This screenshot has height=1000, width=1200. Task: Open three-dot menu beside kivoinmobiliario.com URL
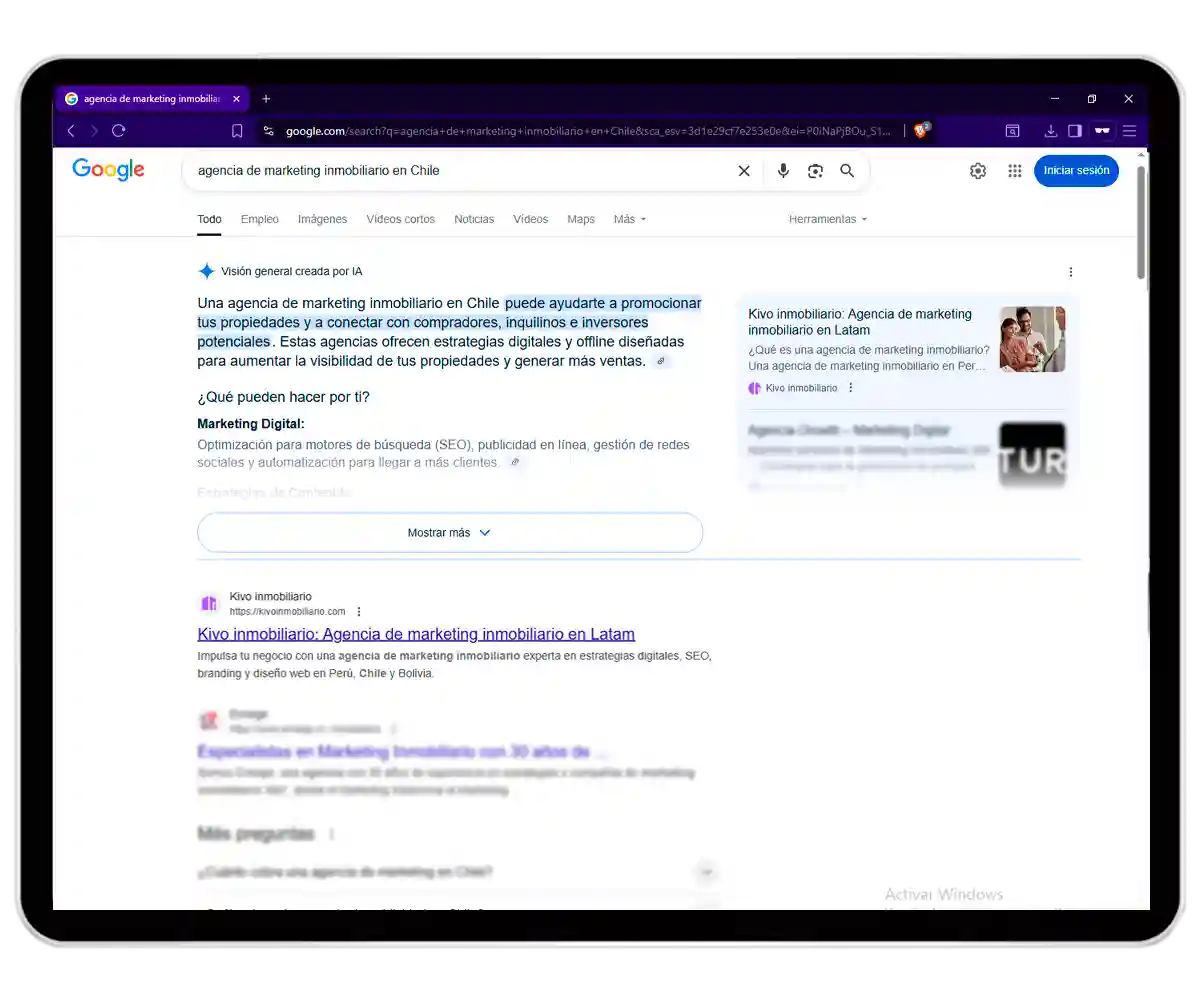click(359, 612)
